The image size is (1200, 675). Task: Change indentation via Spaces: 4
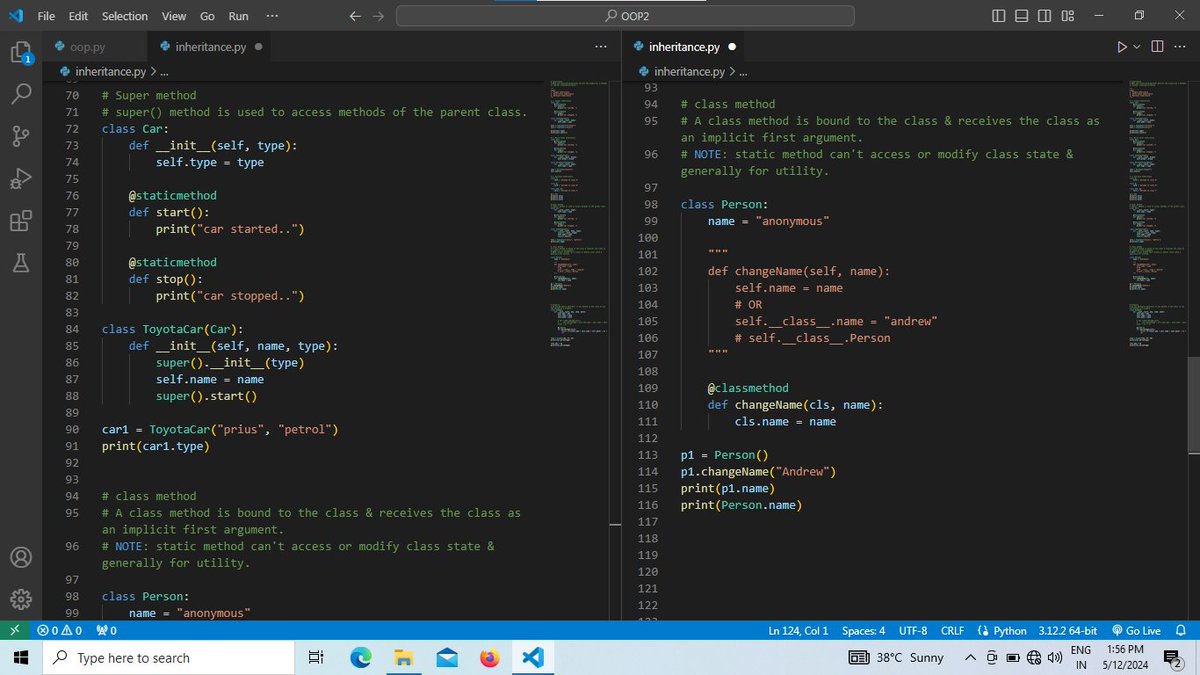(863, 631)
